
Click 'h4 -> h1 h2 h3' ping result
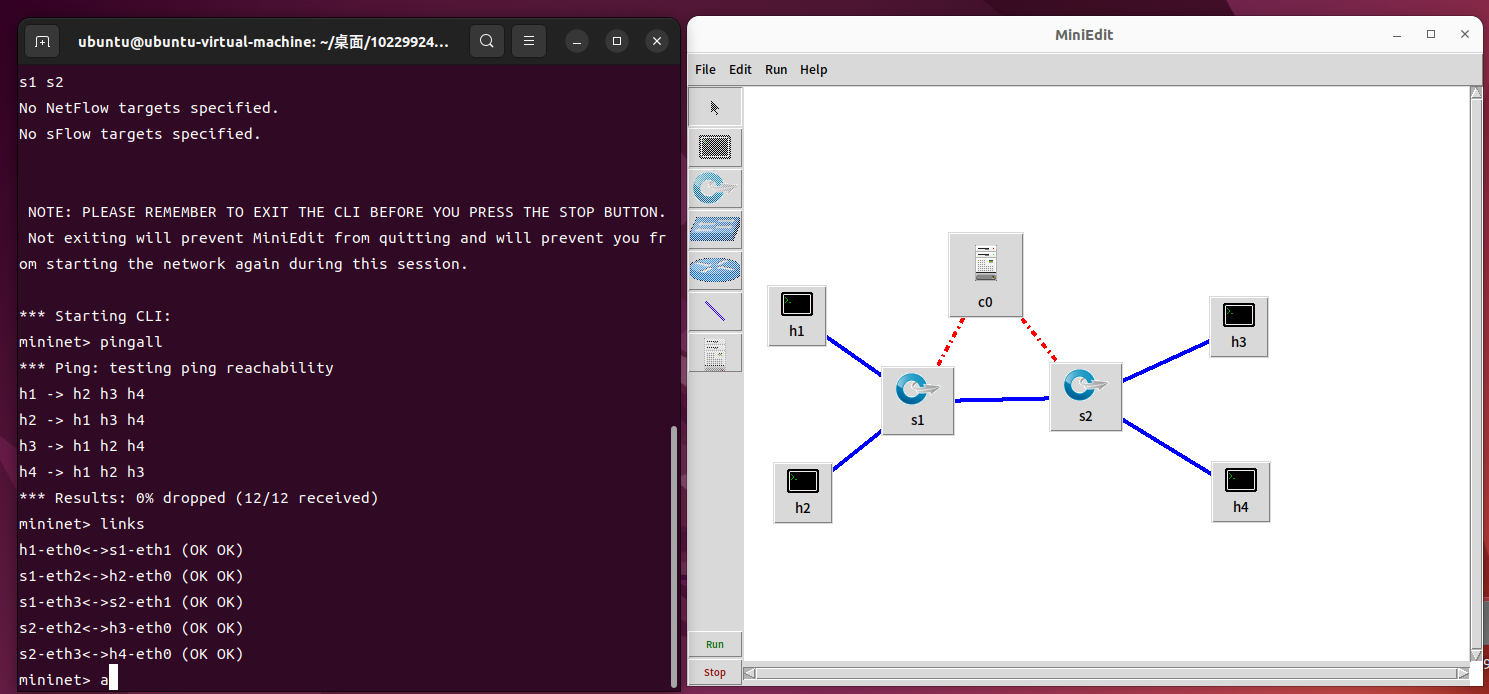[82, 472]
